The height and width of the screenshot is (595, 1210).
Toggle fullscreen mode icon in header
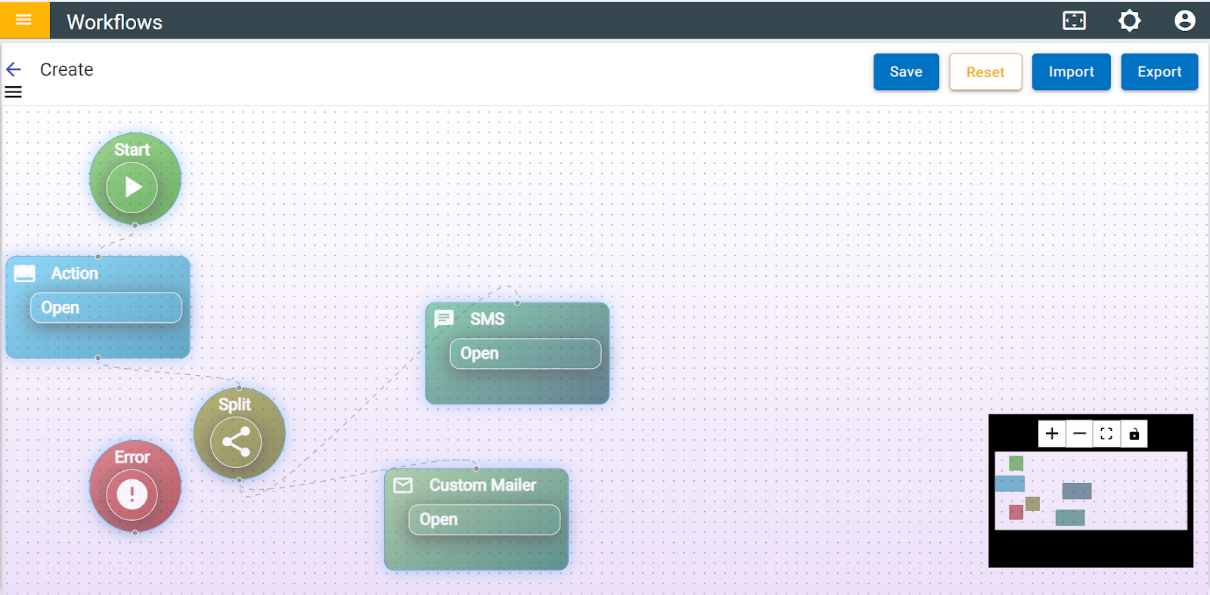[1074, 21]
